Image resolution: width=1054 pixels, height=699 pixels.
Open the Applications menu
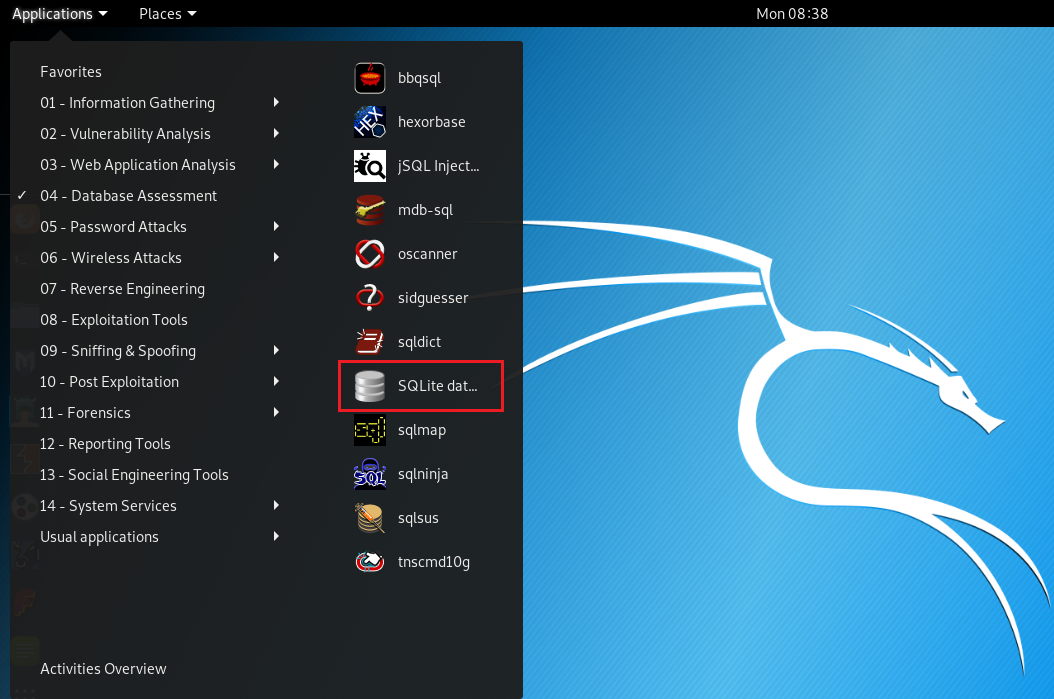click(60, 13)
